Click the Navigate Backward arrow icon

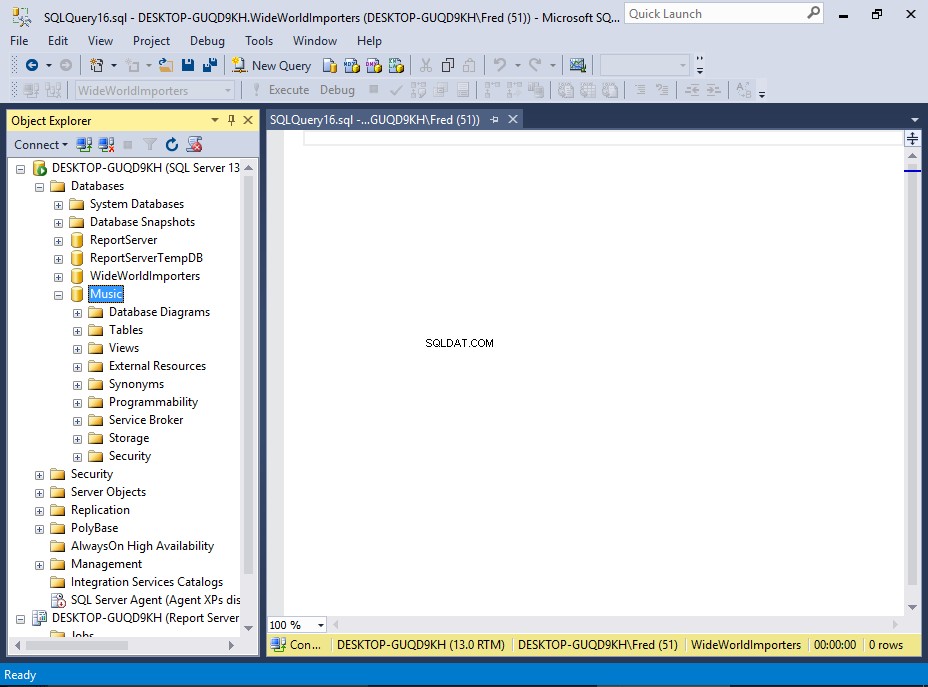click(x=32, y=65)
